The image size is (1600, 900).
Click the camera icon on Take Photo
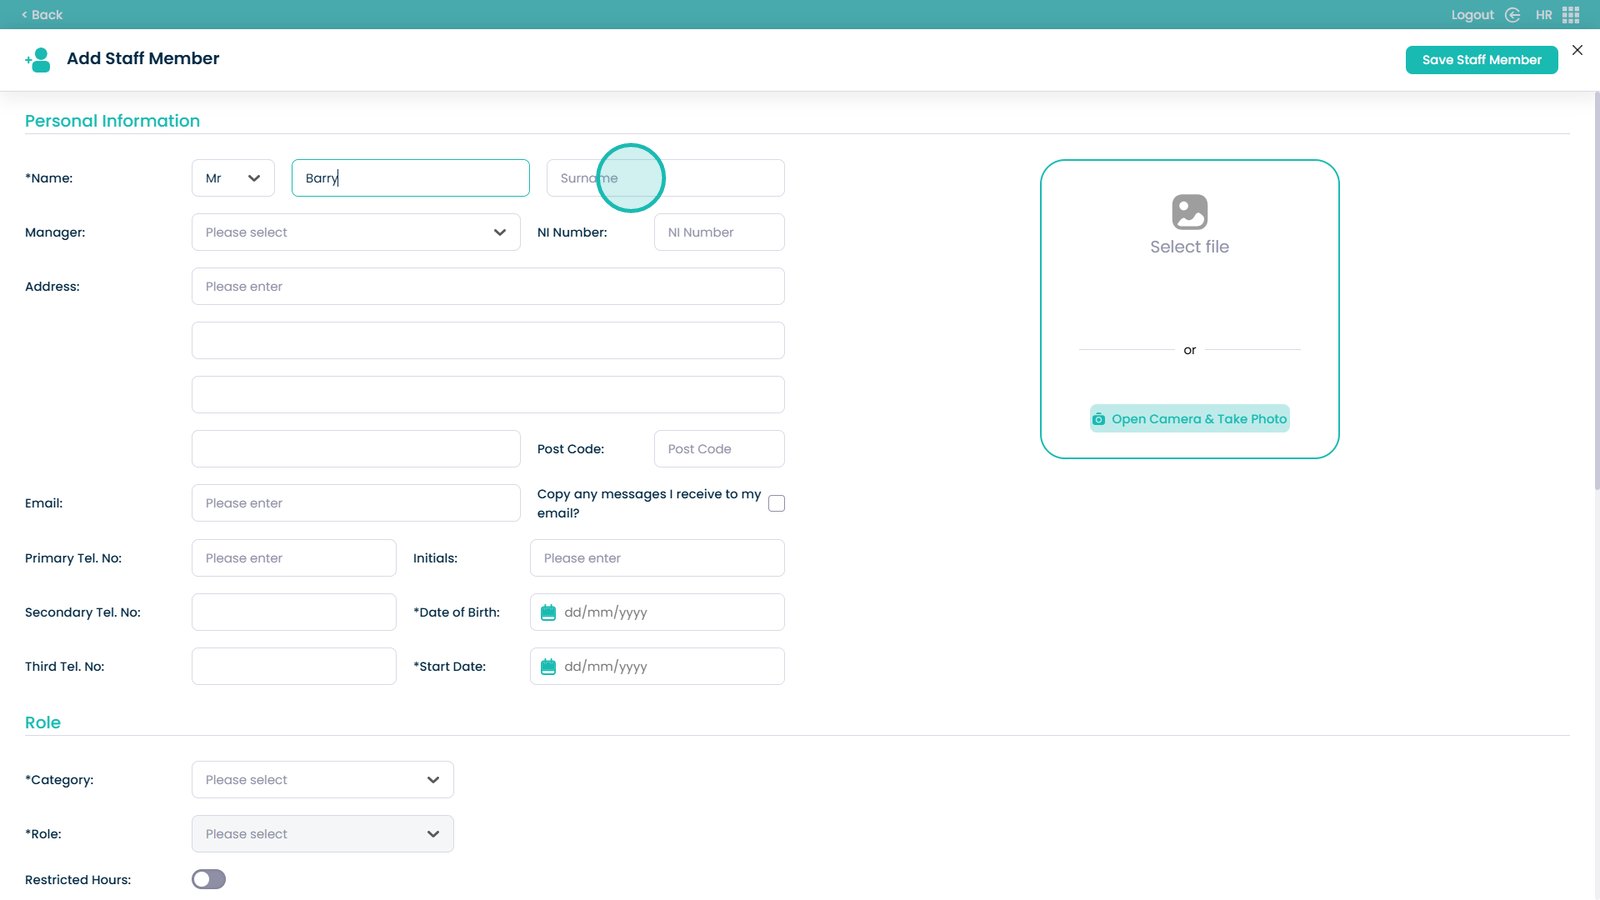pyautogui.click(x=1099, y=419)
